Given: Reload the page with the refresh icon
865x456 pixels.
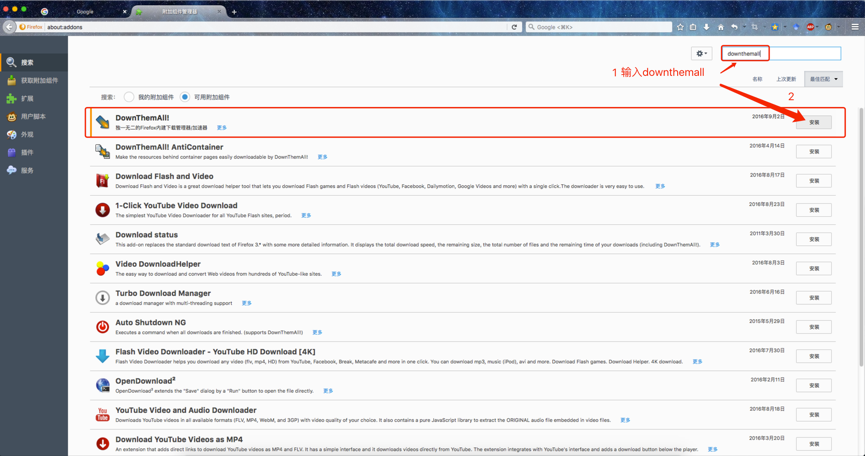Looking at the screenshot, I should 514,26.
